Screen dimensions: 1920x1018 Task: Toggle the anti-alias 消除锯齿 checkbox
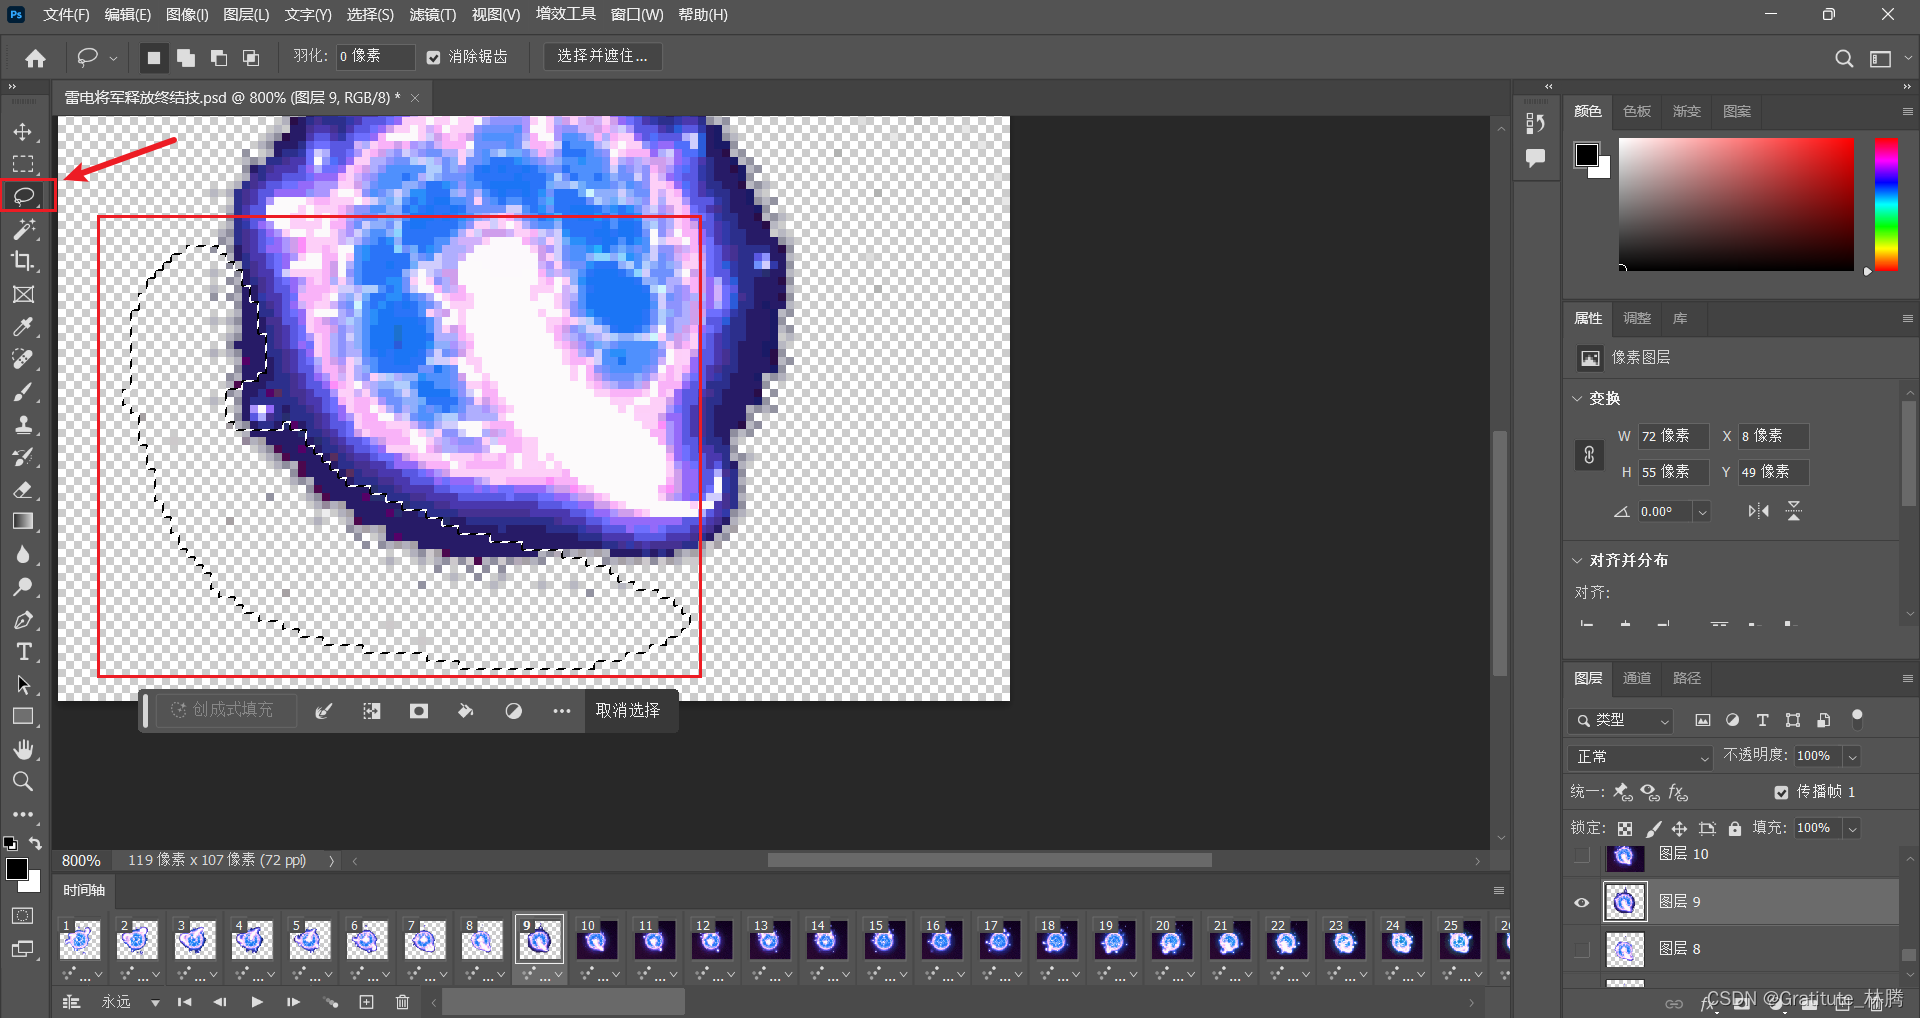pos(433,57)
